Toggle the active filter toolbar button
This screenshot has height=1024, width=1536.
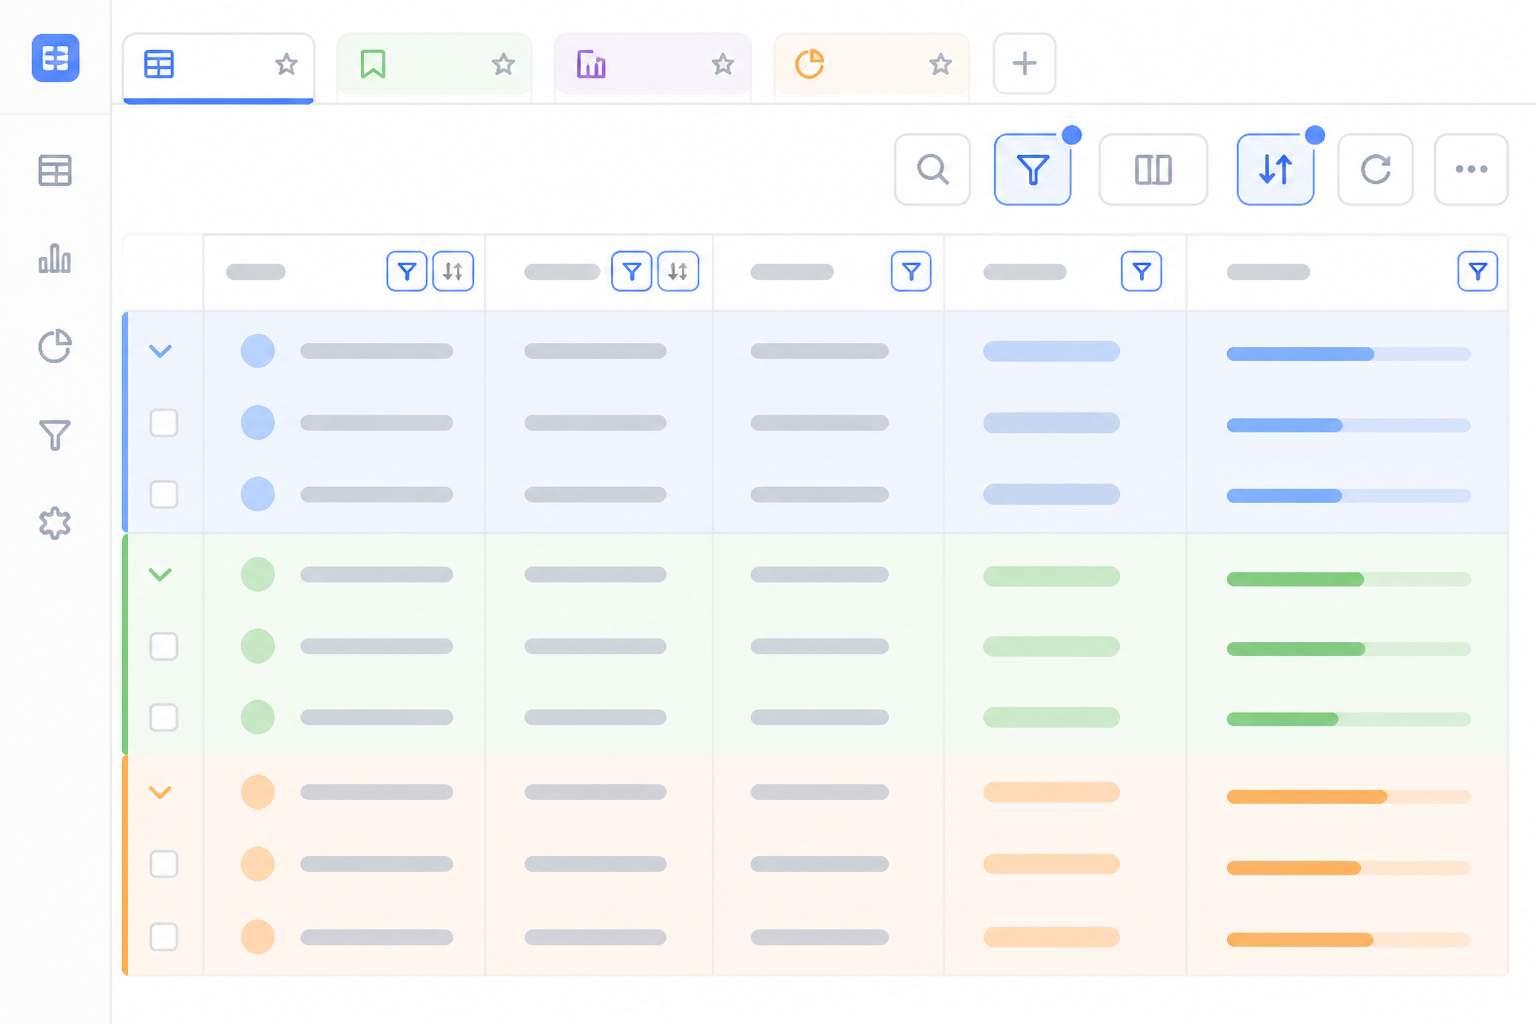pyautogui.click(x=1033, y=169)
